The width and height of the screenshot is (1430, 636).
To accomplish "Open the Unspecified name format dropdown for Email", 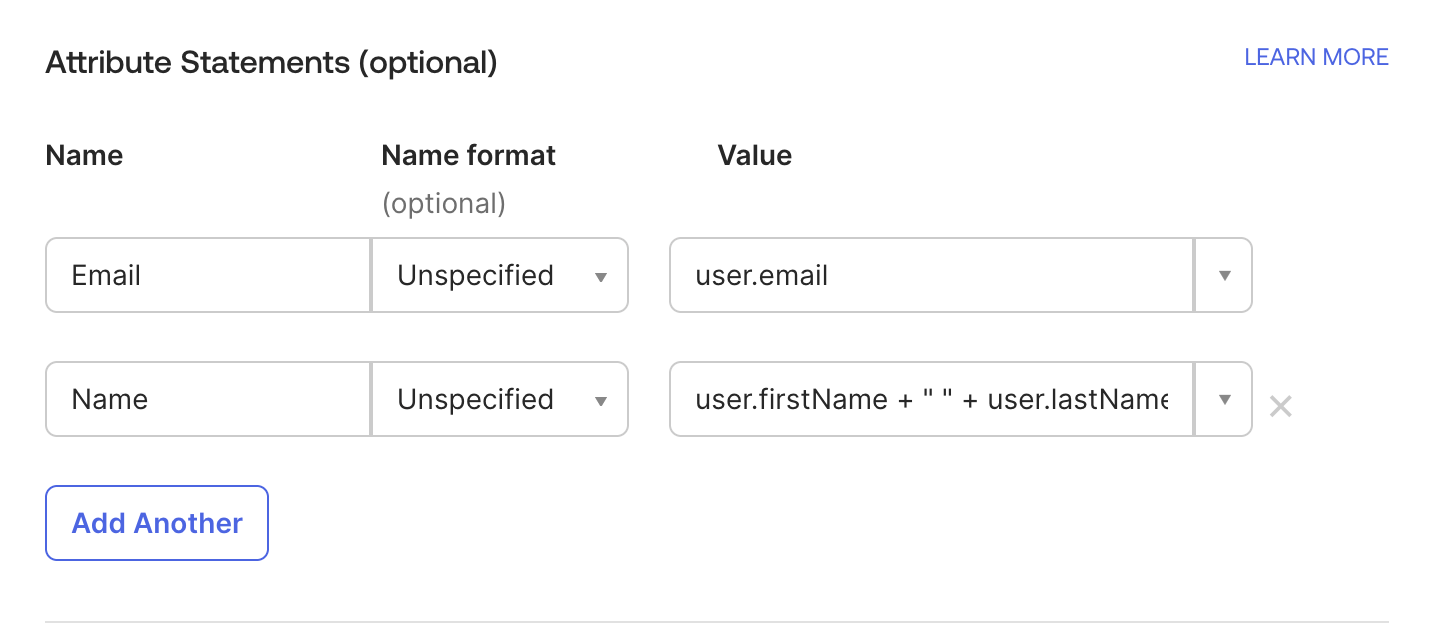I will click(499, 275).
